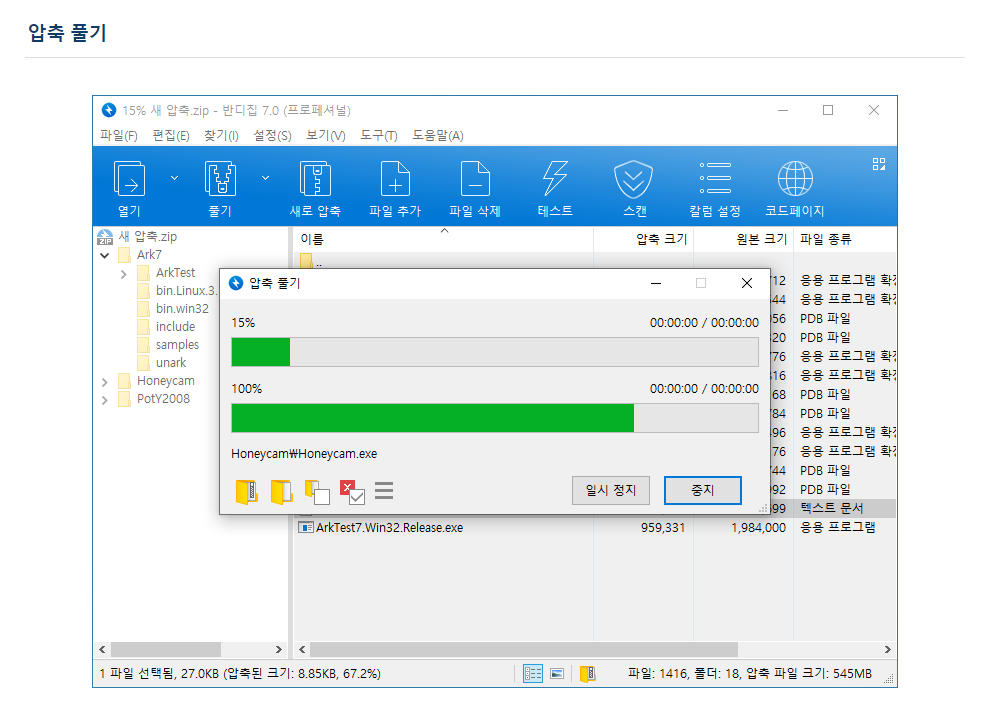Select ArkTest7.Win32.Release.exe file row
Viewport: 994px width, 723px height.
pyautogui.click(x=595, y=528)
